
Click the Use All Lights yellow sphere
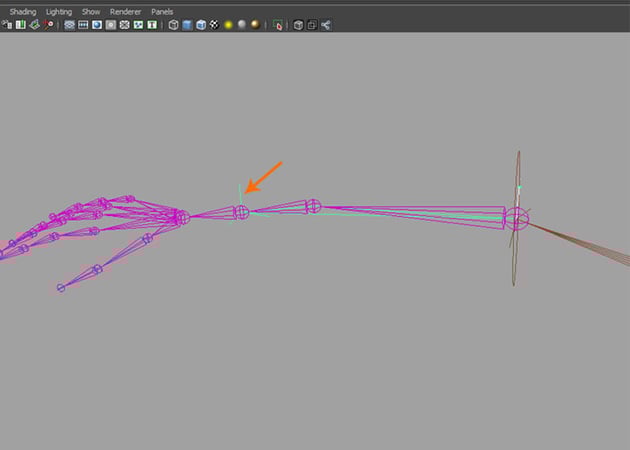point(228,24)
